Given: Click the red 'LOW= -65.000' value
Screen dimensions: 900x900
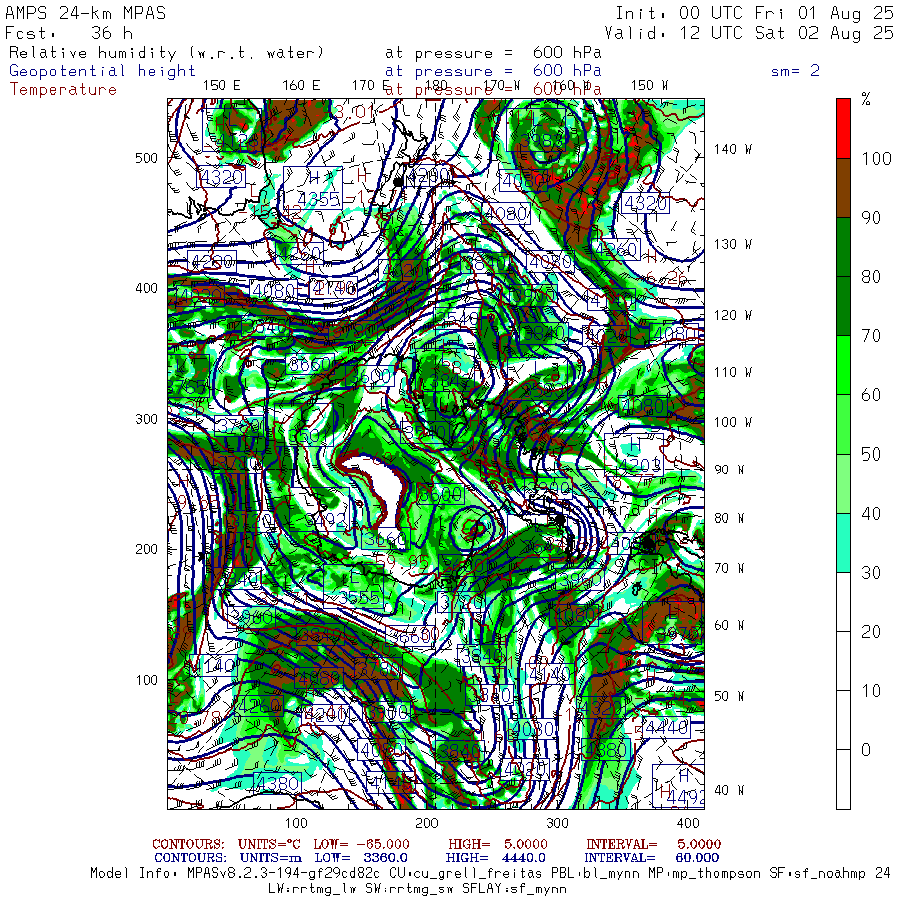Looking at the screenshot, I should click(361, 844).
